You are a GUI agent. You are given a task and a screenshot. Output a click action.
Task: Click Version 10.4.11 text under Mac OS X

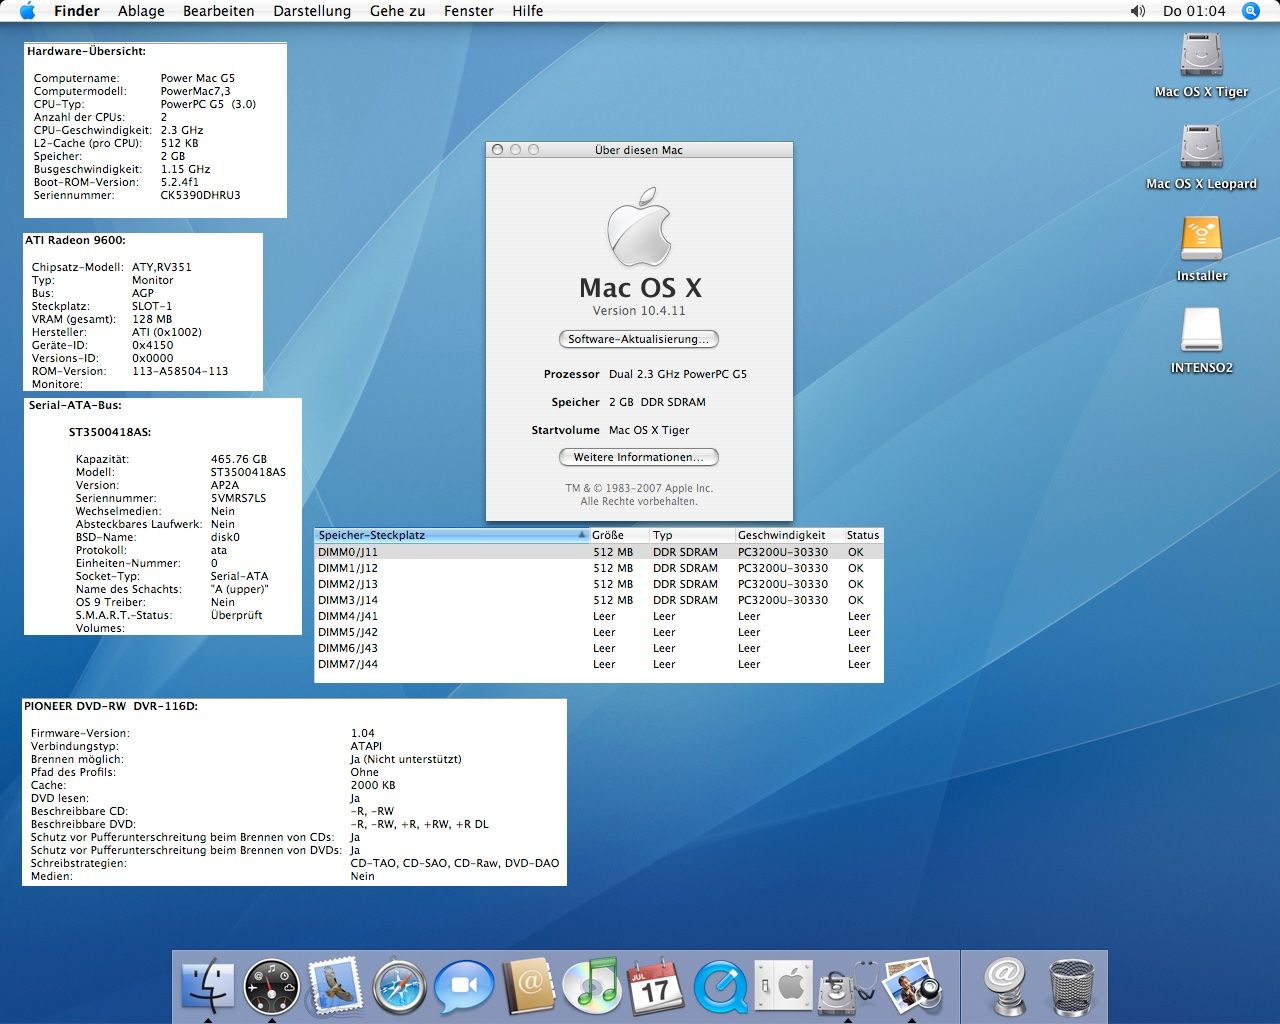639,311
